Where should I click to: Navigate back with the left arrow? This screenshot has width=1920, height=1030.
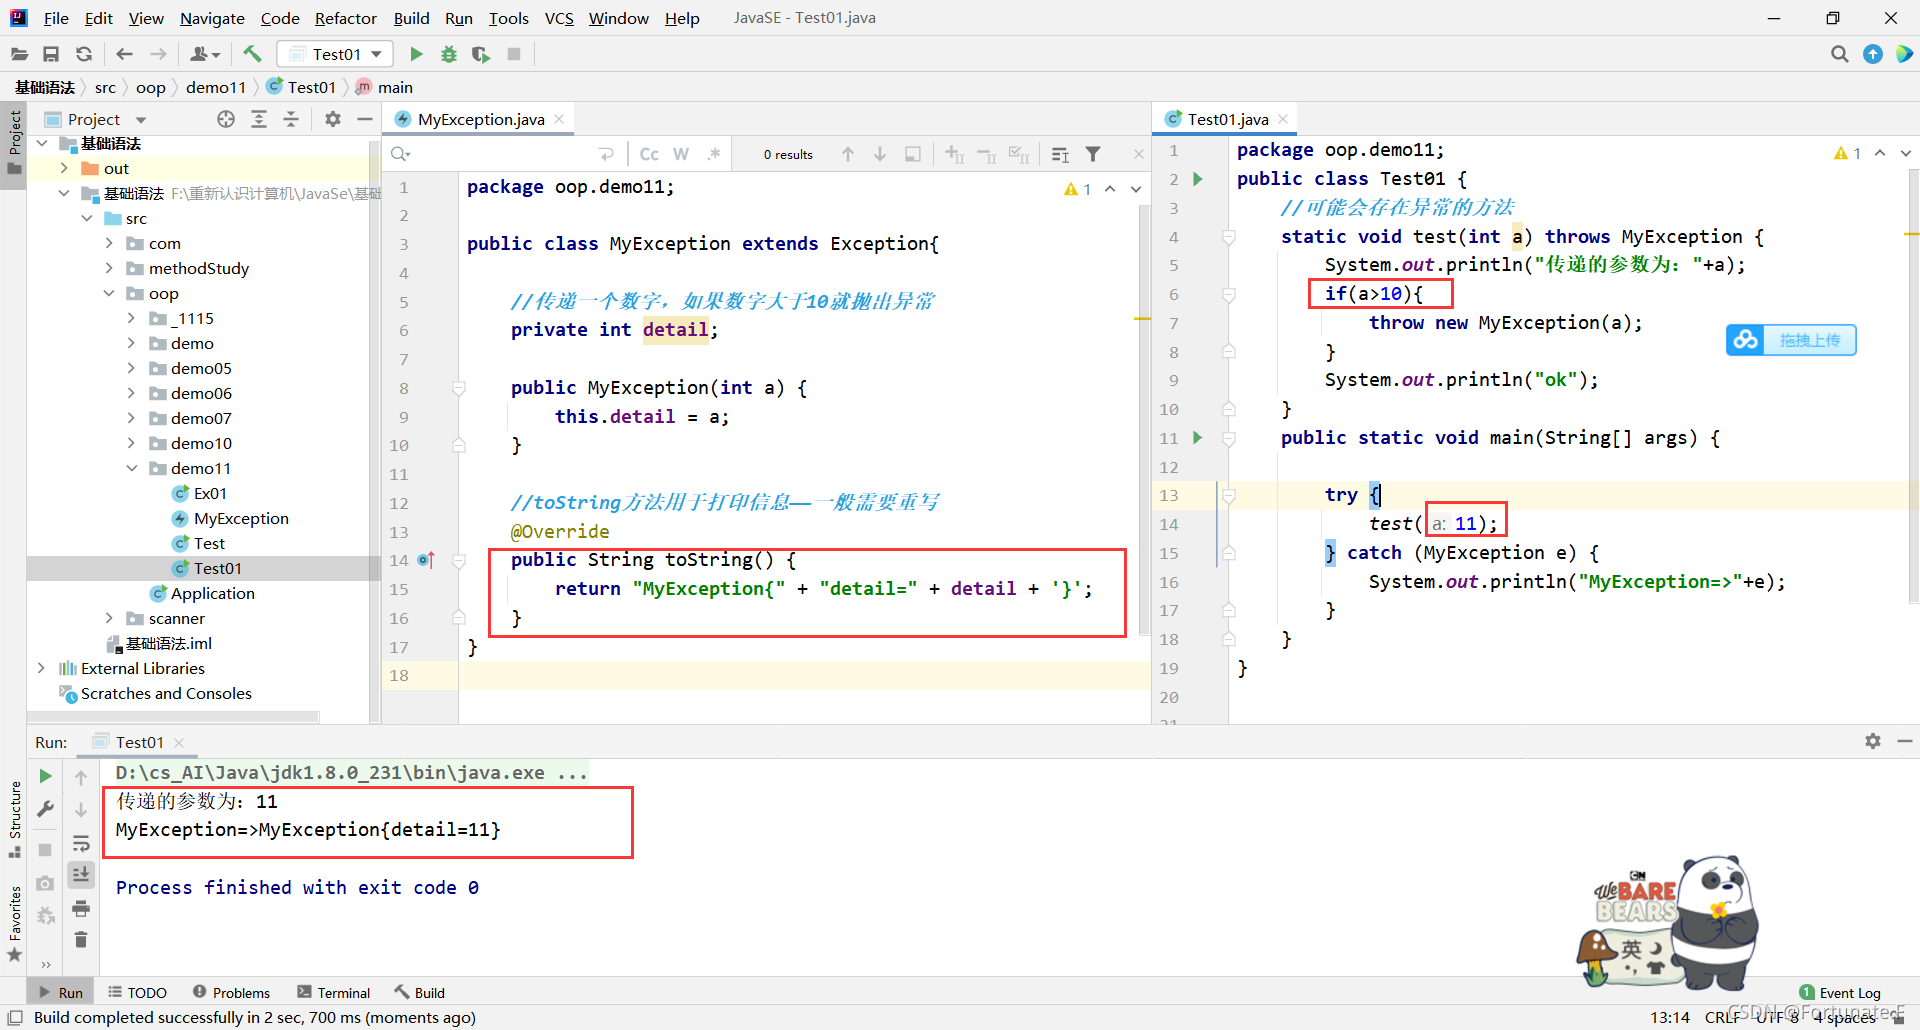pyautogui.click(x=124, y=54)
